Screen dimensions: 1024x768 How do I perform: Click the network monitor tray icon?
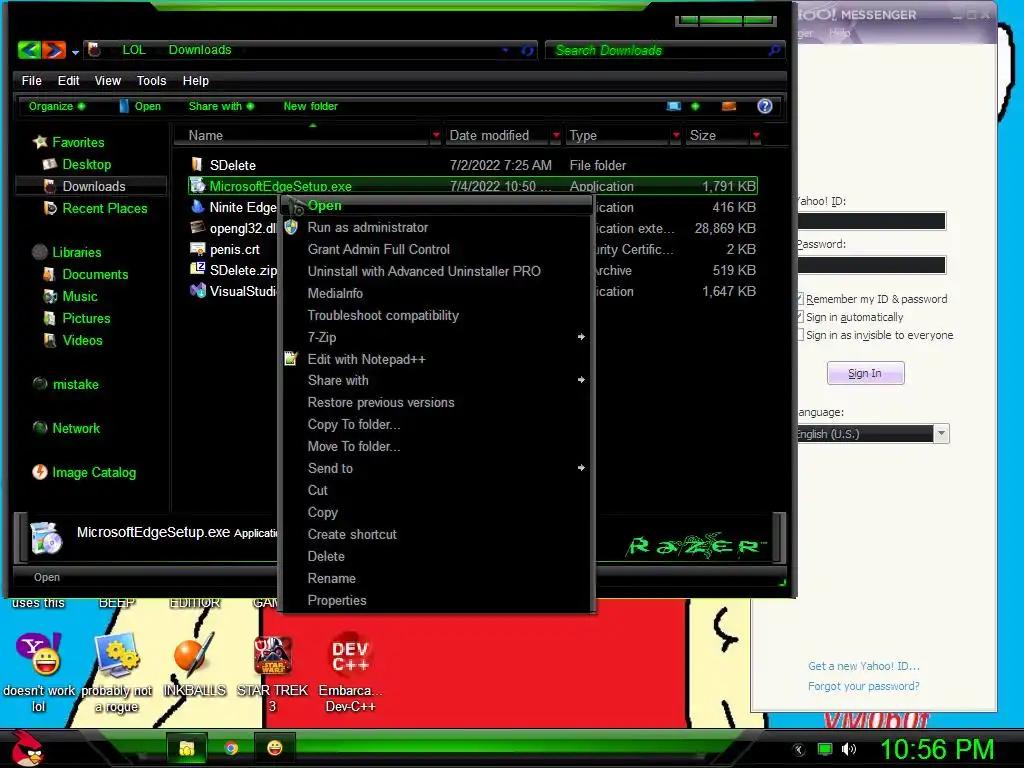pos(825,750)
